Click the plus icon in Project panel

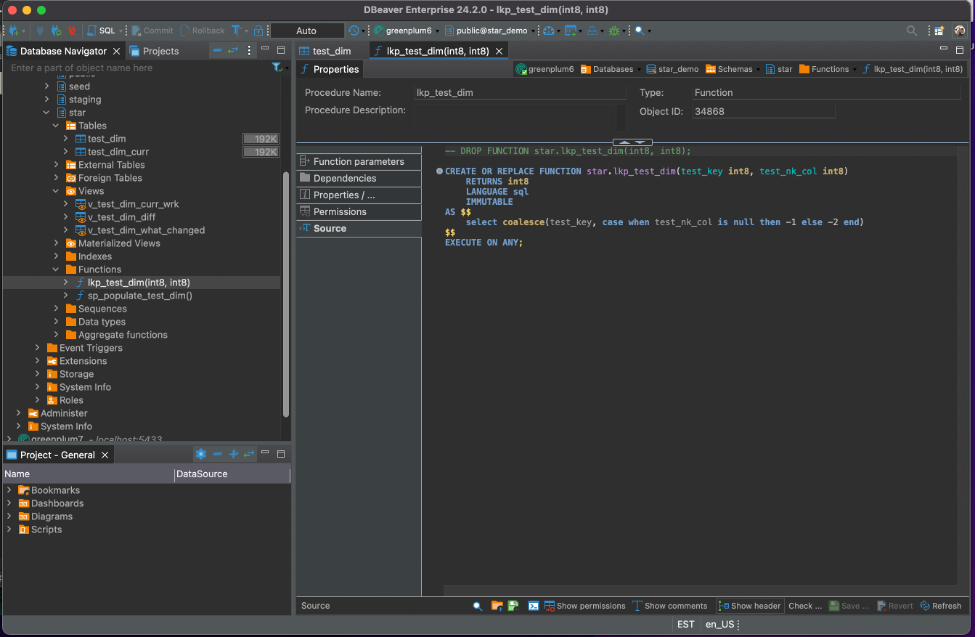pos(233,454)
